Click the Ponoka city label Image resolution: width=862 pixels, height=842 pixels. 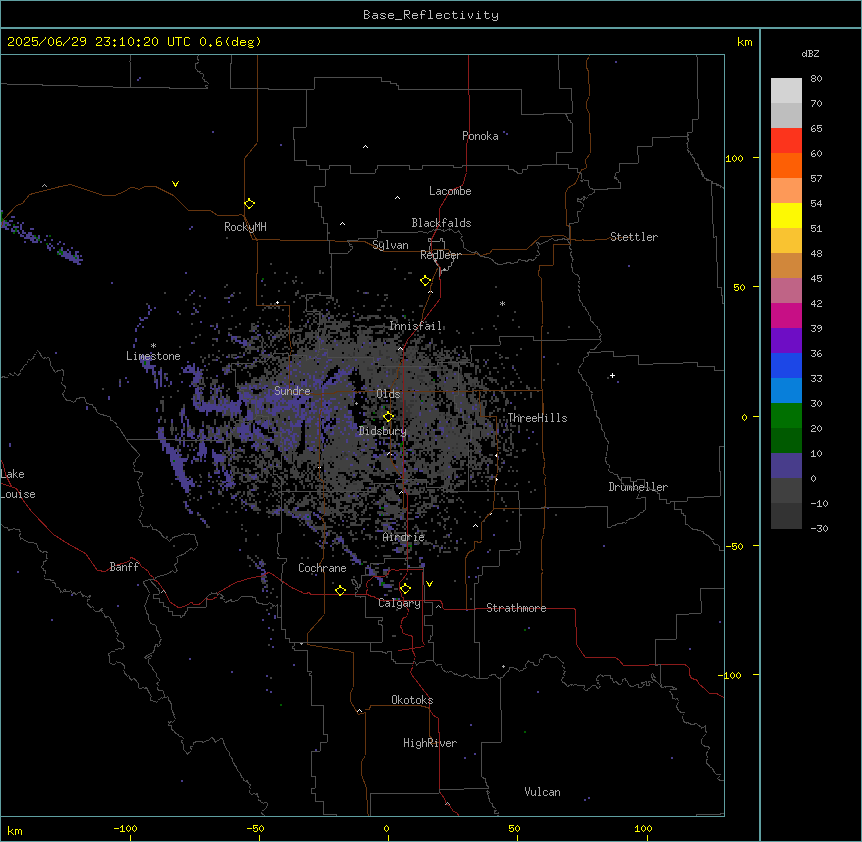tap(480, 136)
